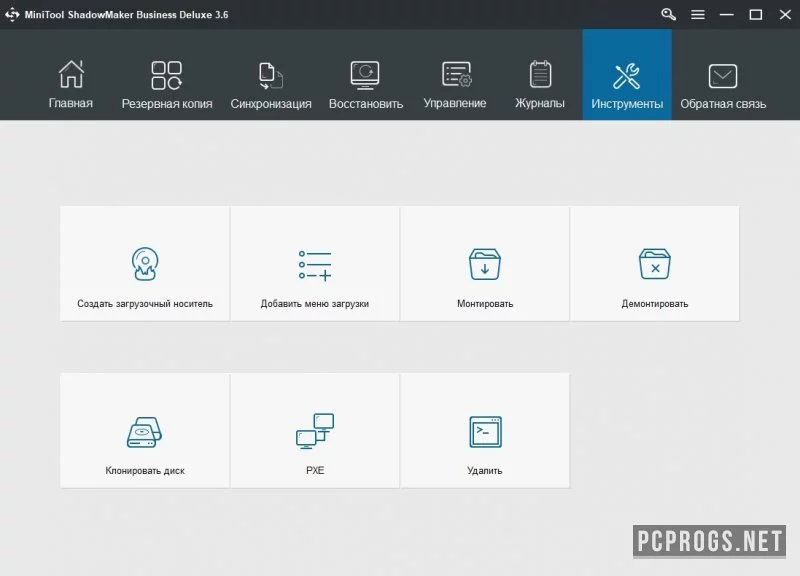
Task: View the Журналы tab
Action: [540, 84]
